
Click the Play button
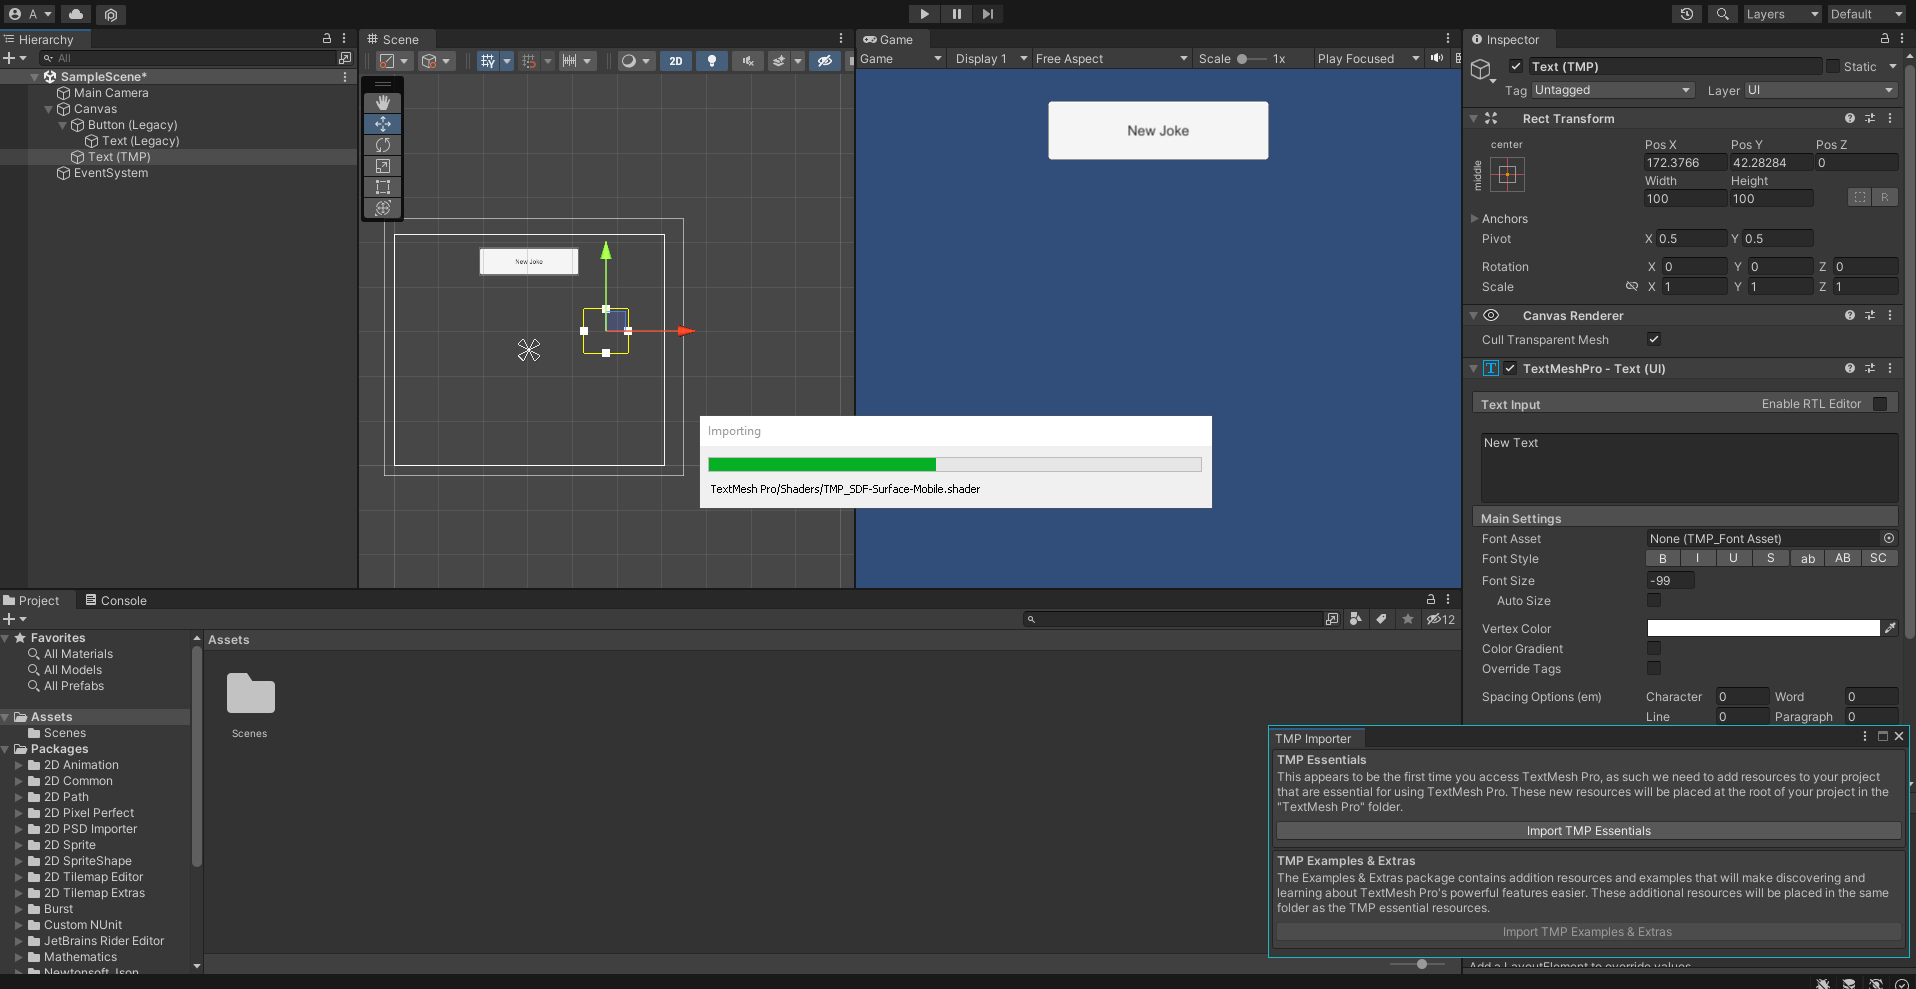(x=924, y=14)
